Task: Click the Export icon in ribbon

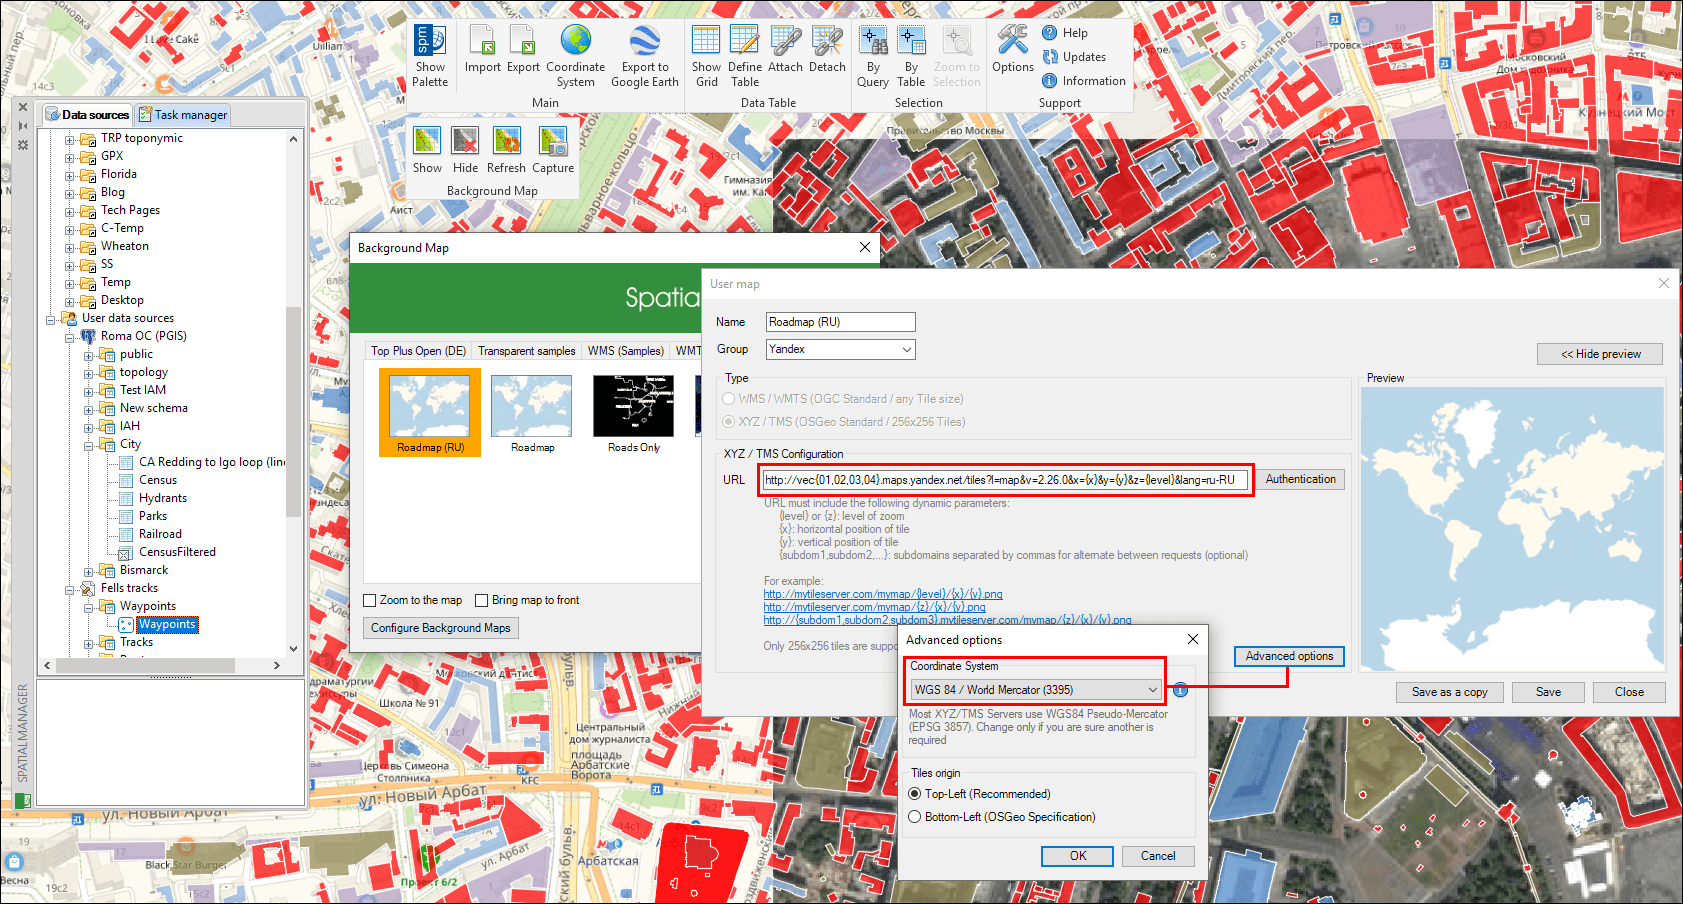Action: (x=522, y=40)
